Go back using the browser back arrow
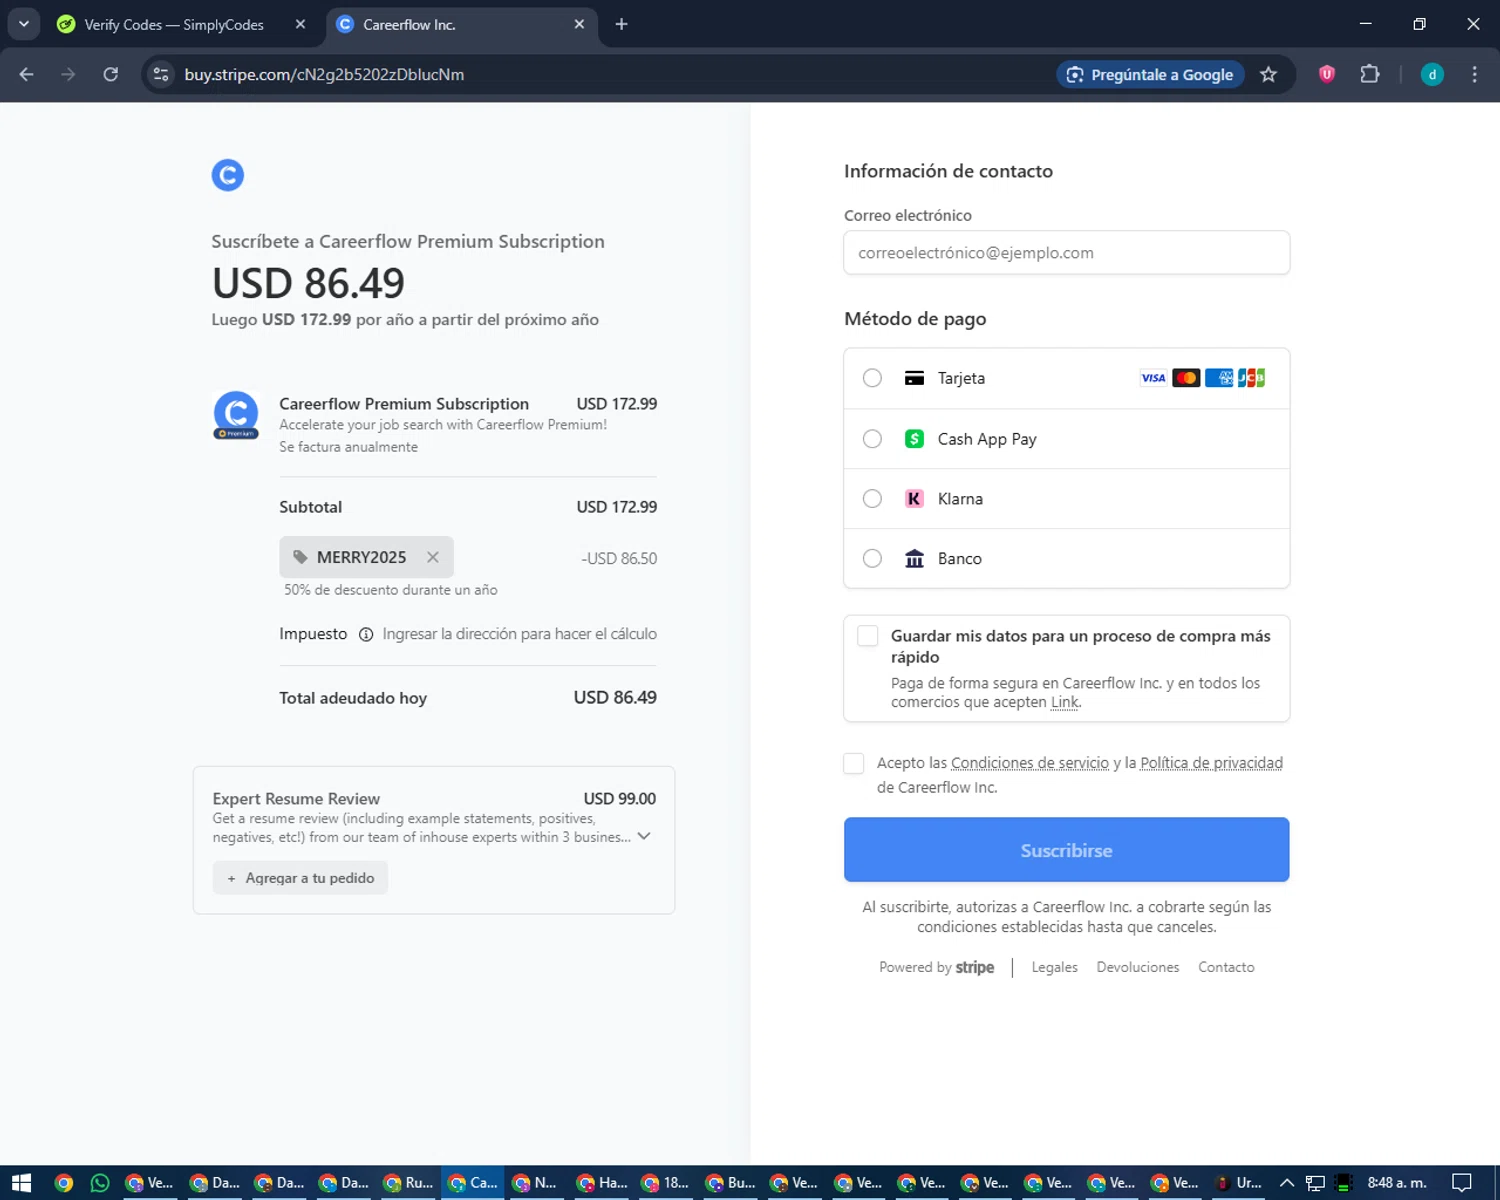 [27, 75]
